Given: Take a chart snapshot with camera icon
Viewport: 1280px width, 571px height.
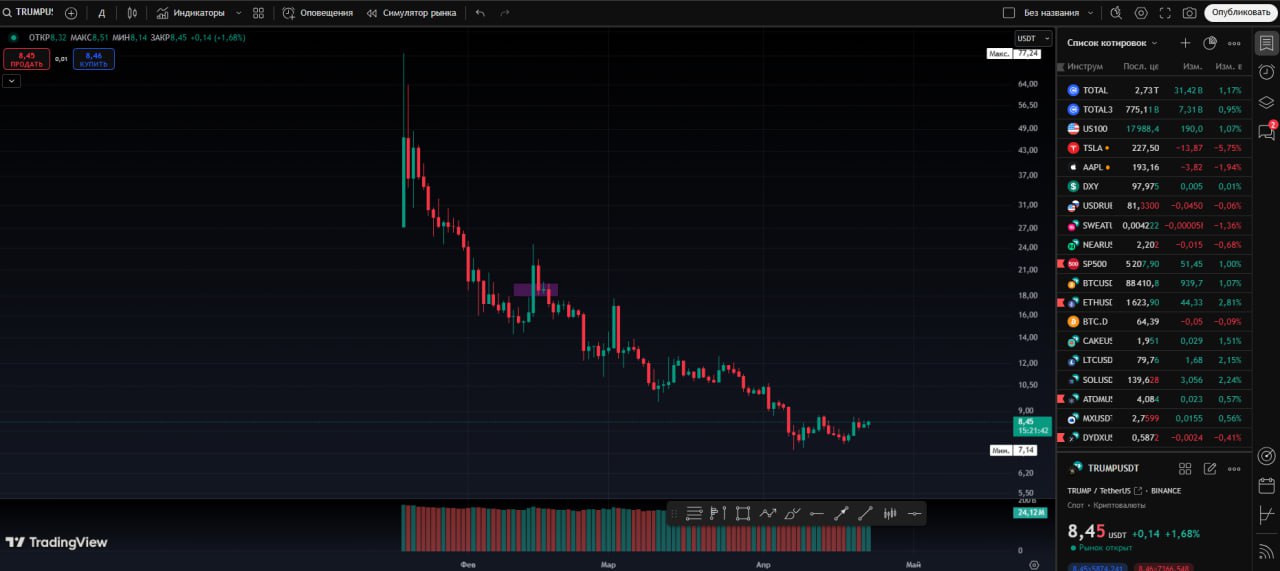Looking at the screenshot, I should point(1189,13).
